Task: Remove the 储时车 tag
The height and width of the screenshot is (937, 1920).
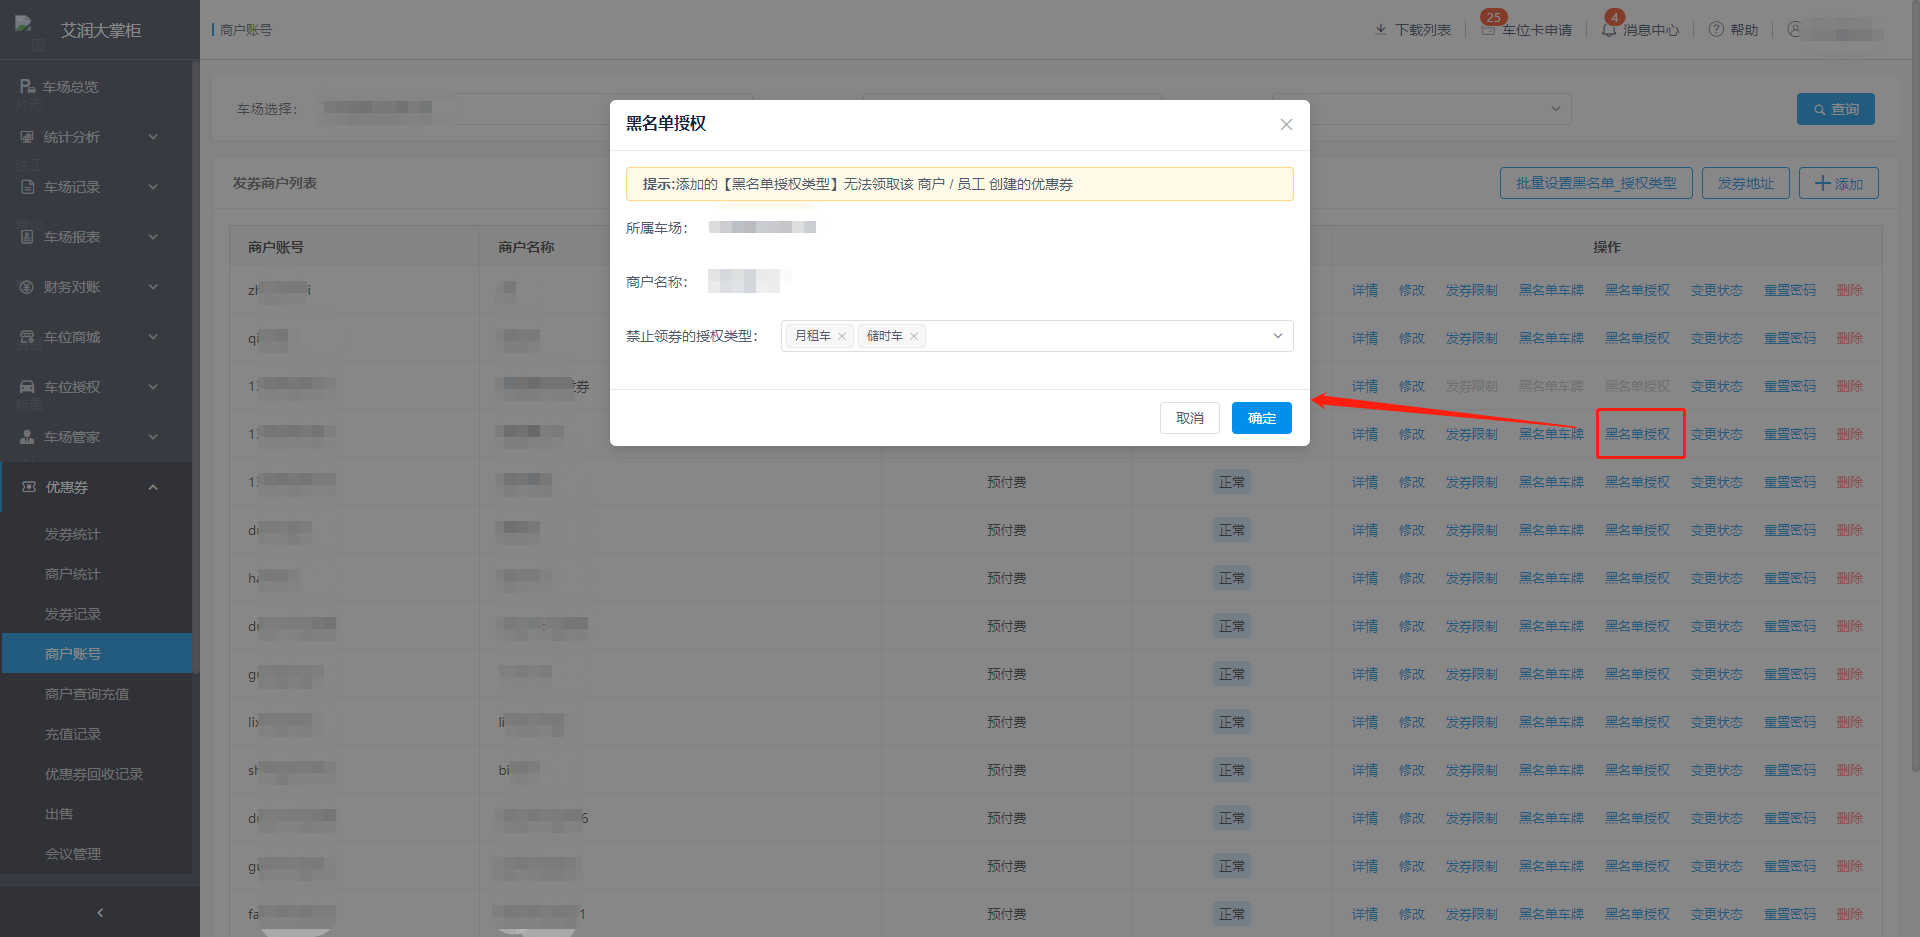Action: 914,336
